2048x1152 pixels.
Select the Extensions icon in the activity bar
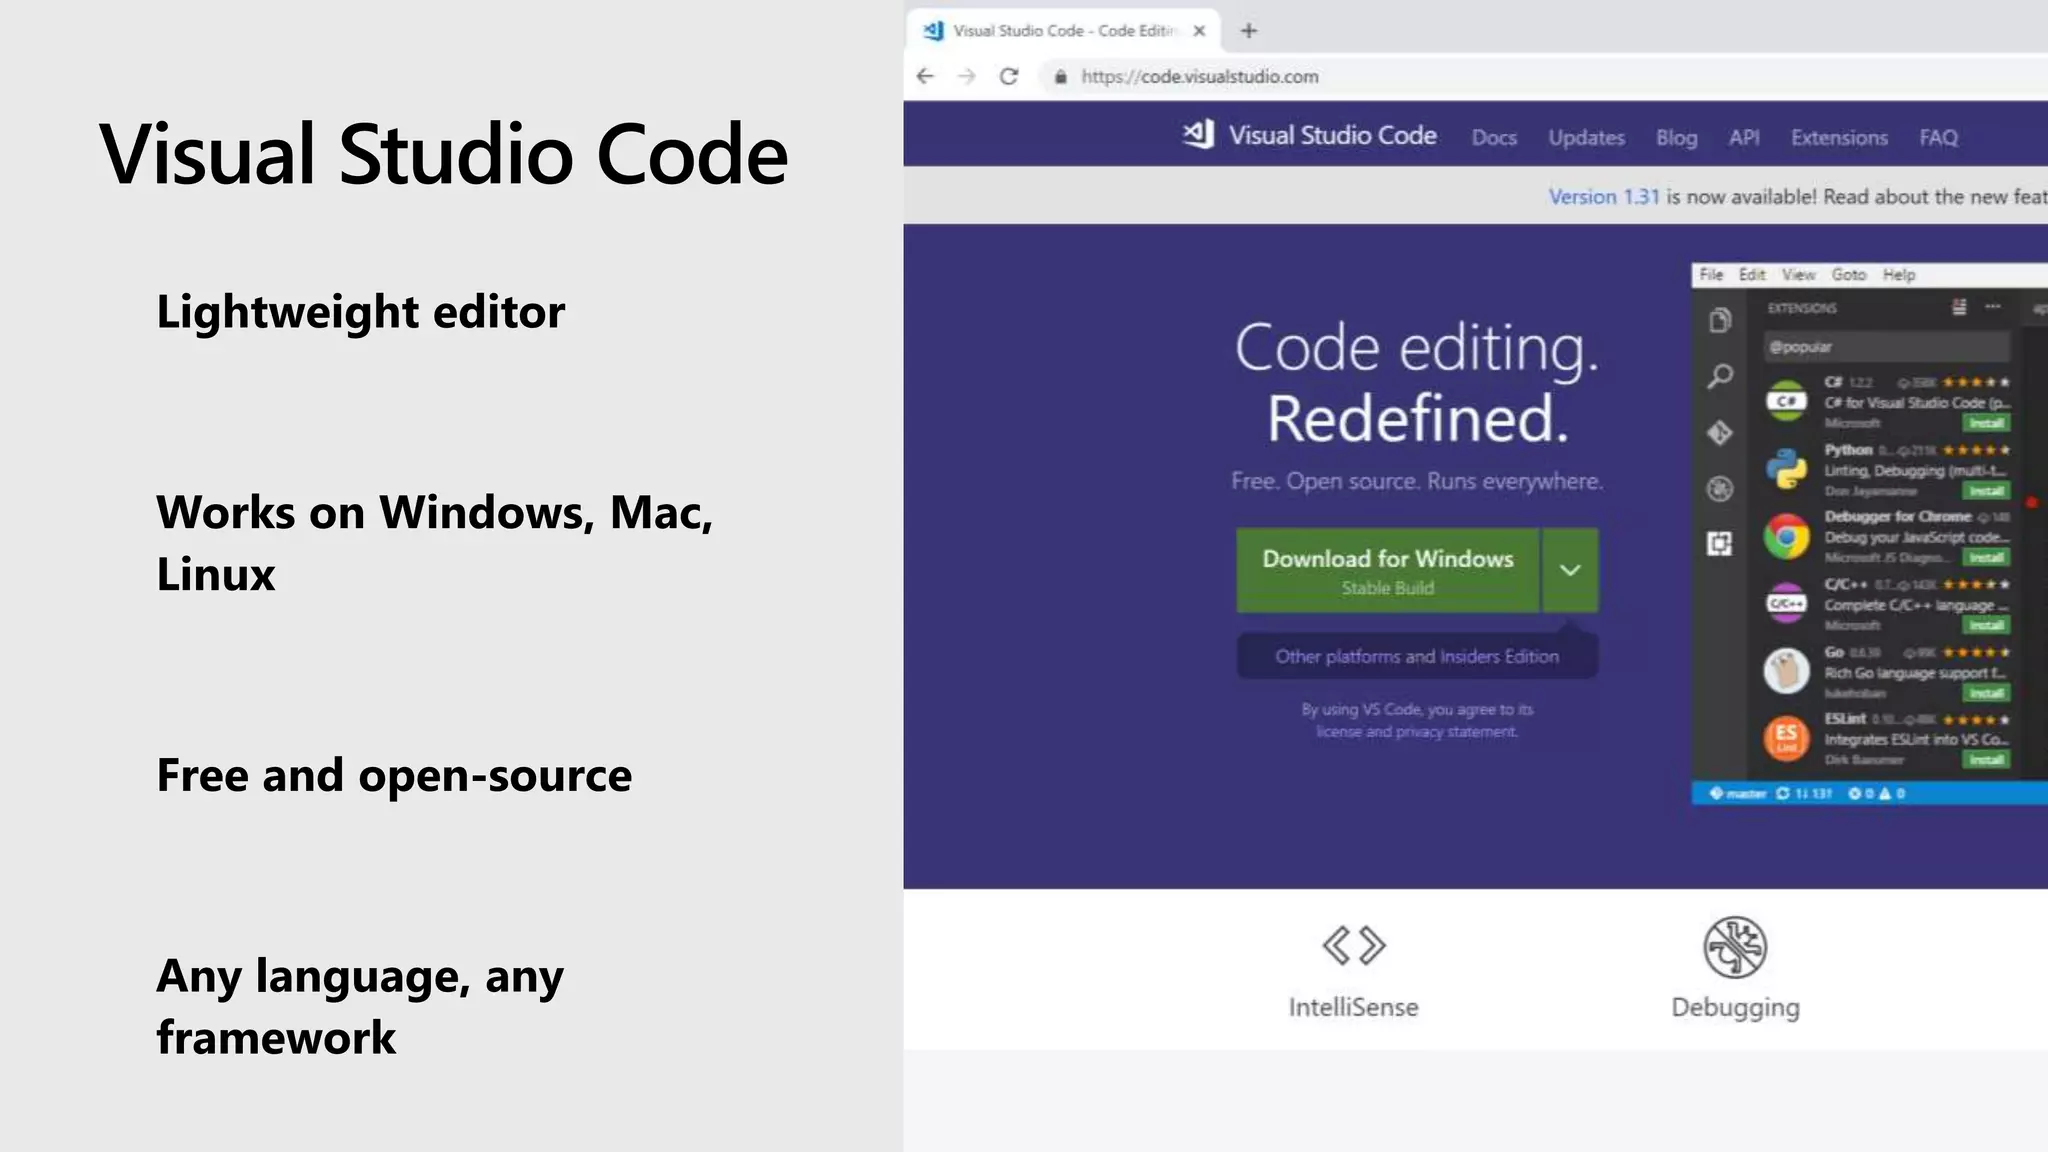pyautogui.click(x=1720, y=544)
